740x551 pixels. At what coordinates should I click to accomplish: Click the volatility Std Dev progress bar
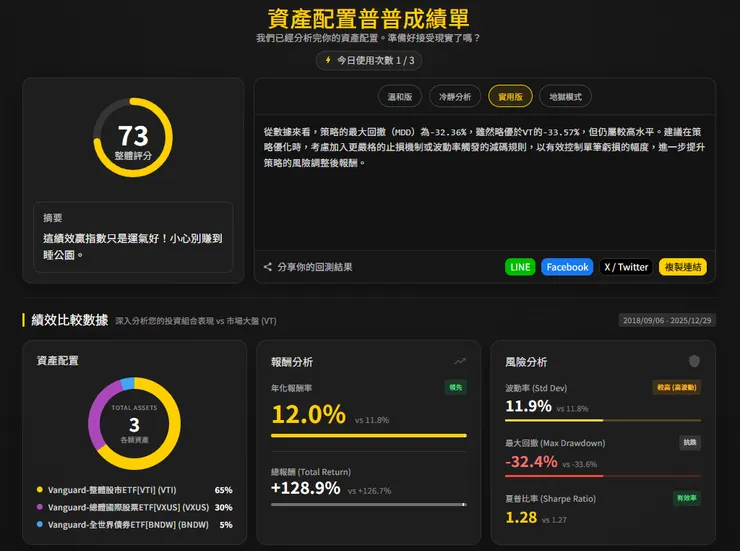coord(603,420)
